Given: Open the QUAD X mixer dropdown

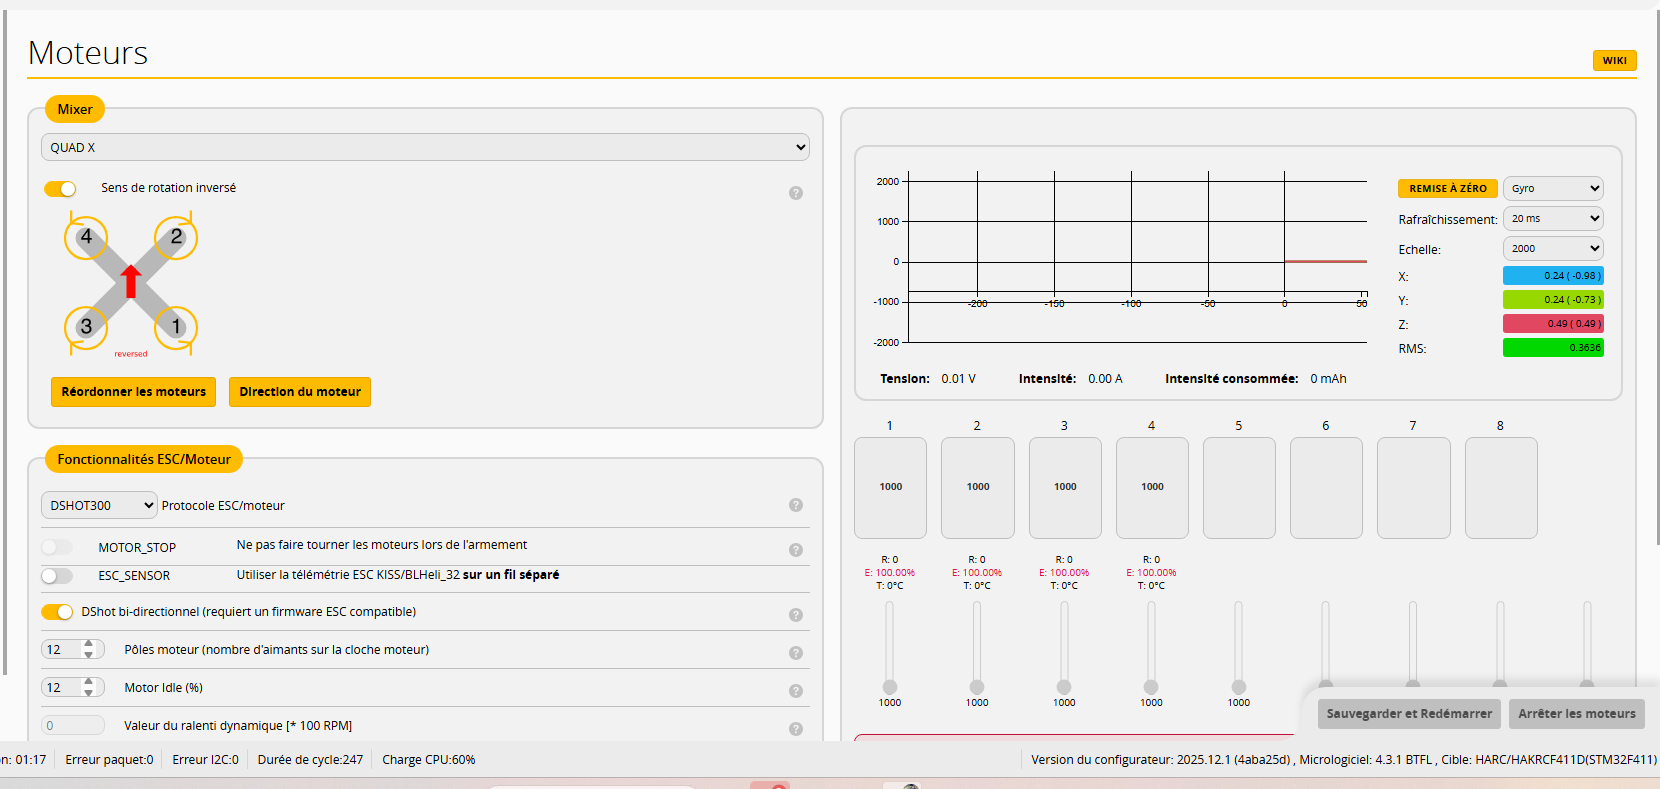Looking at the screenshot, I should 425,147.
